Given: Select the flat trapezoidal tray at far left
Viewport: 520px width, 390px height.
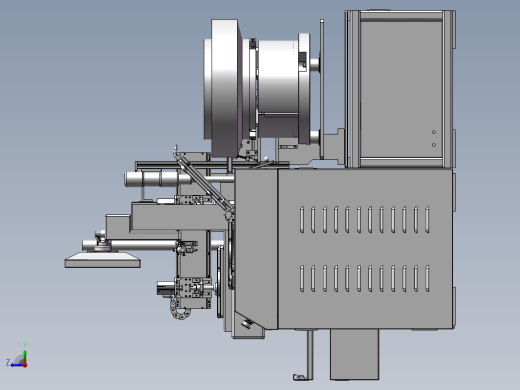Looking at the screenshot, I should pos(102,260).
